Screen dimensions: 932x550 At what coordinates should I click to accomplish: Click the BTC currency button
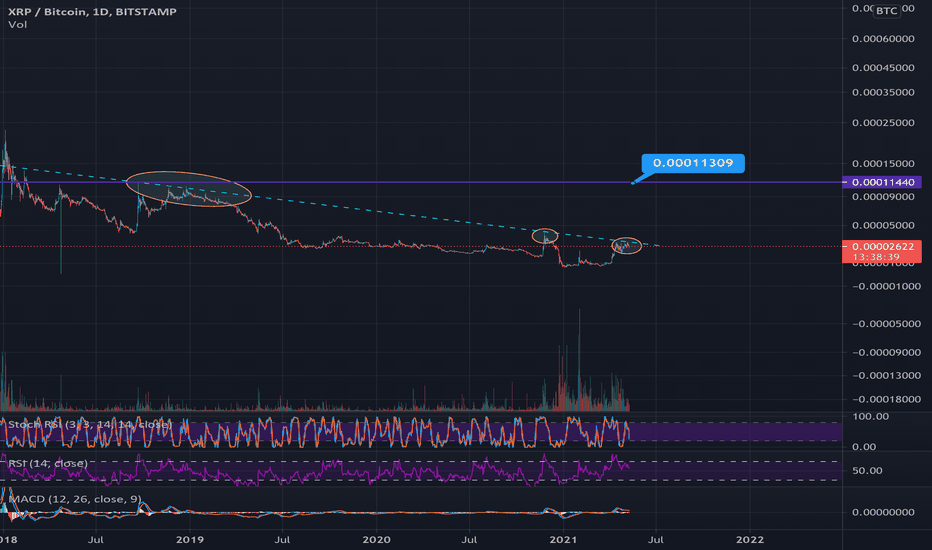click(x=886, y=11)
